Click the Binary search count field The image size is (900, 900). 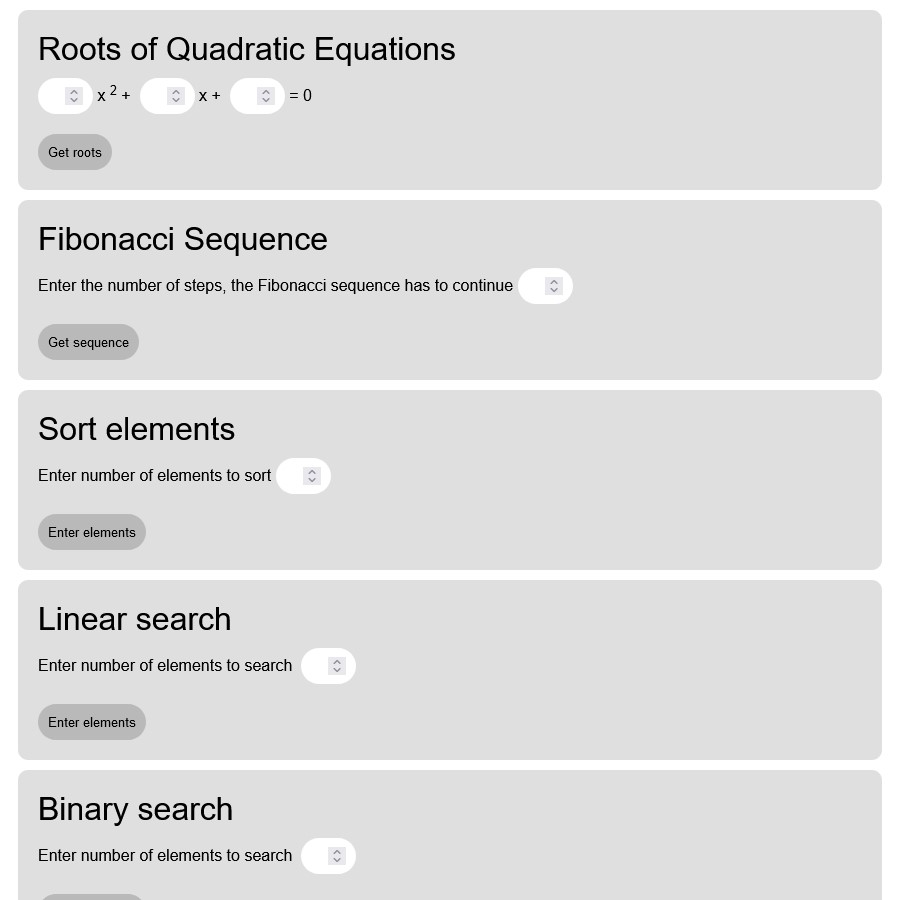(317, 856)
